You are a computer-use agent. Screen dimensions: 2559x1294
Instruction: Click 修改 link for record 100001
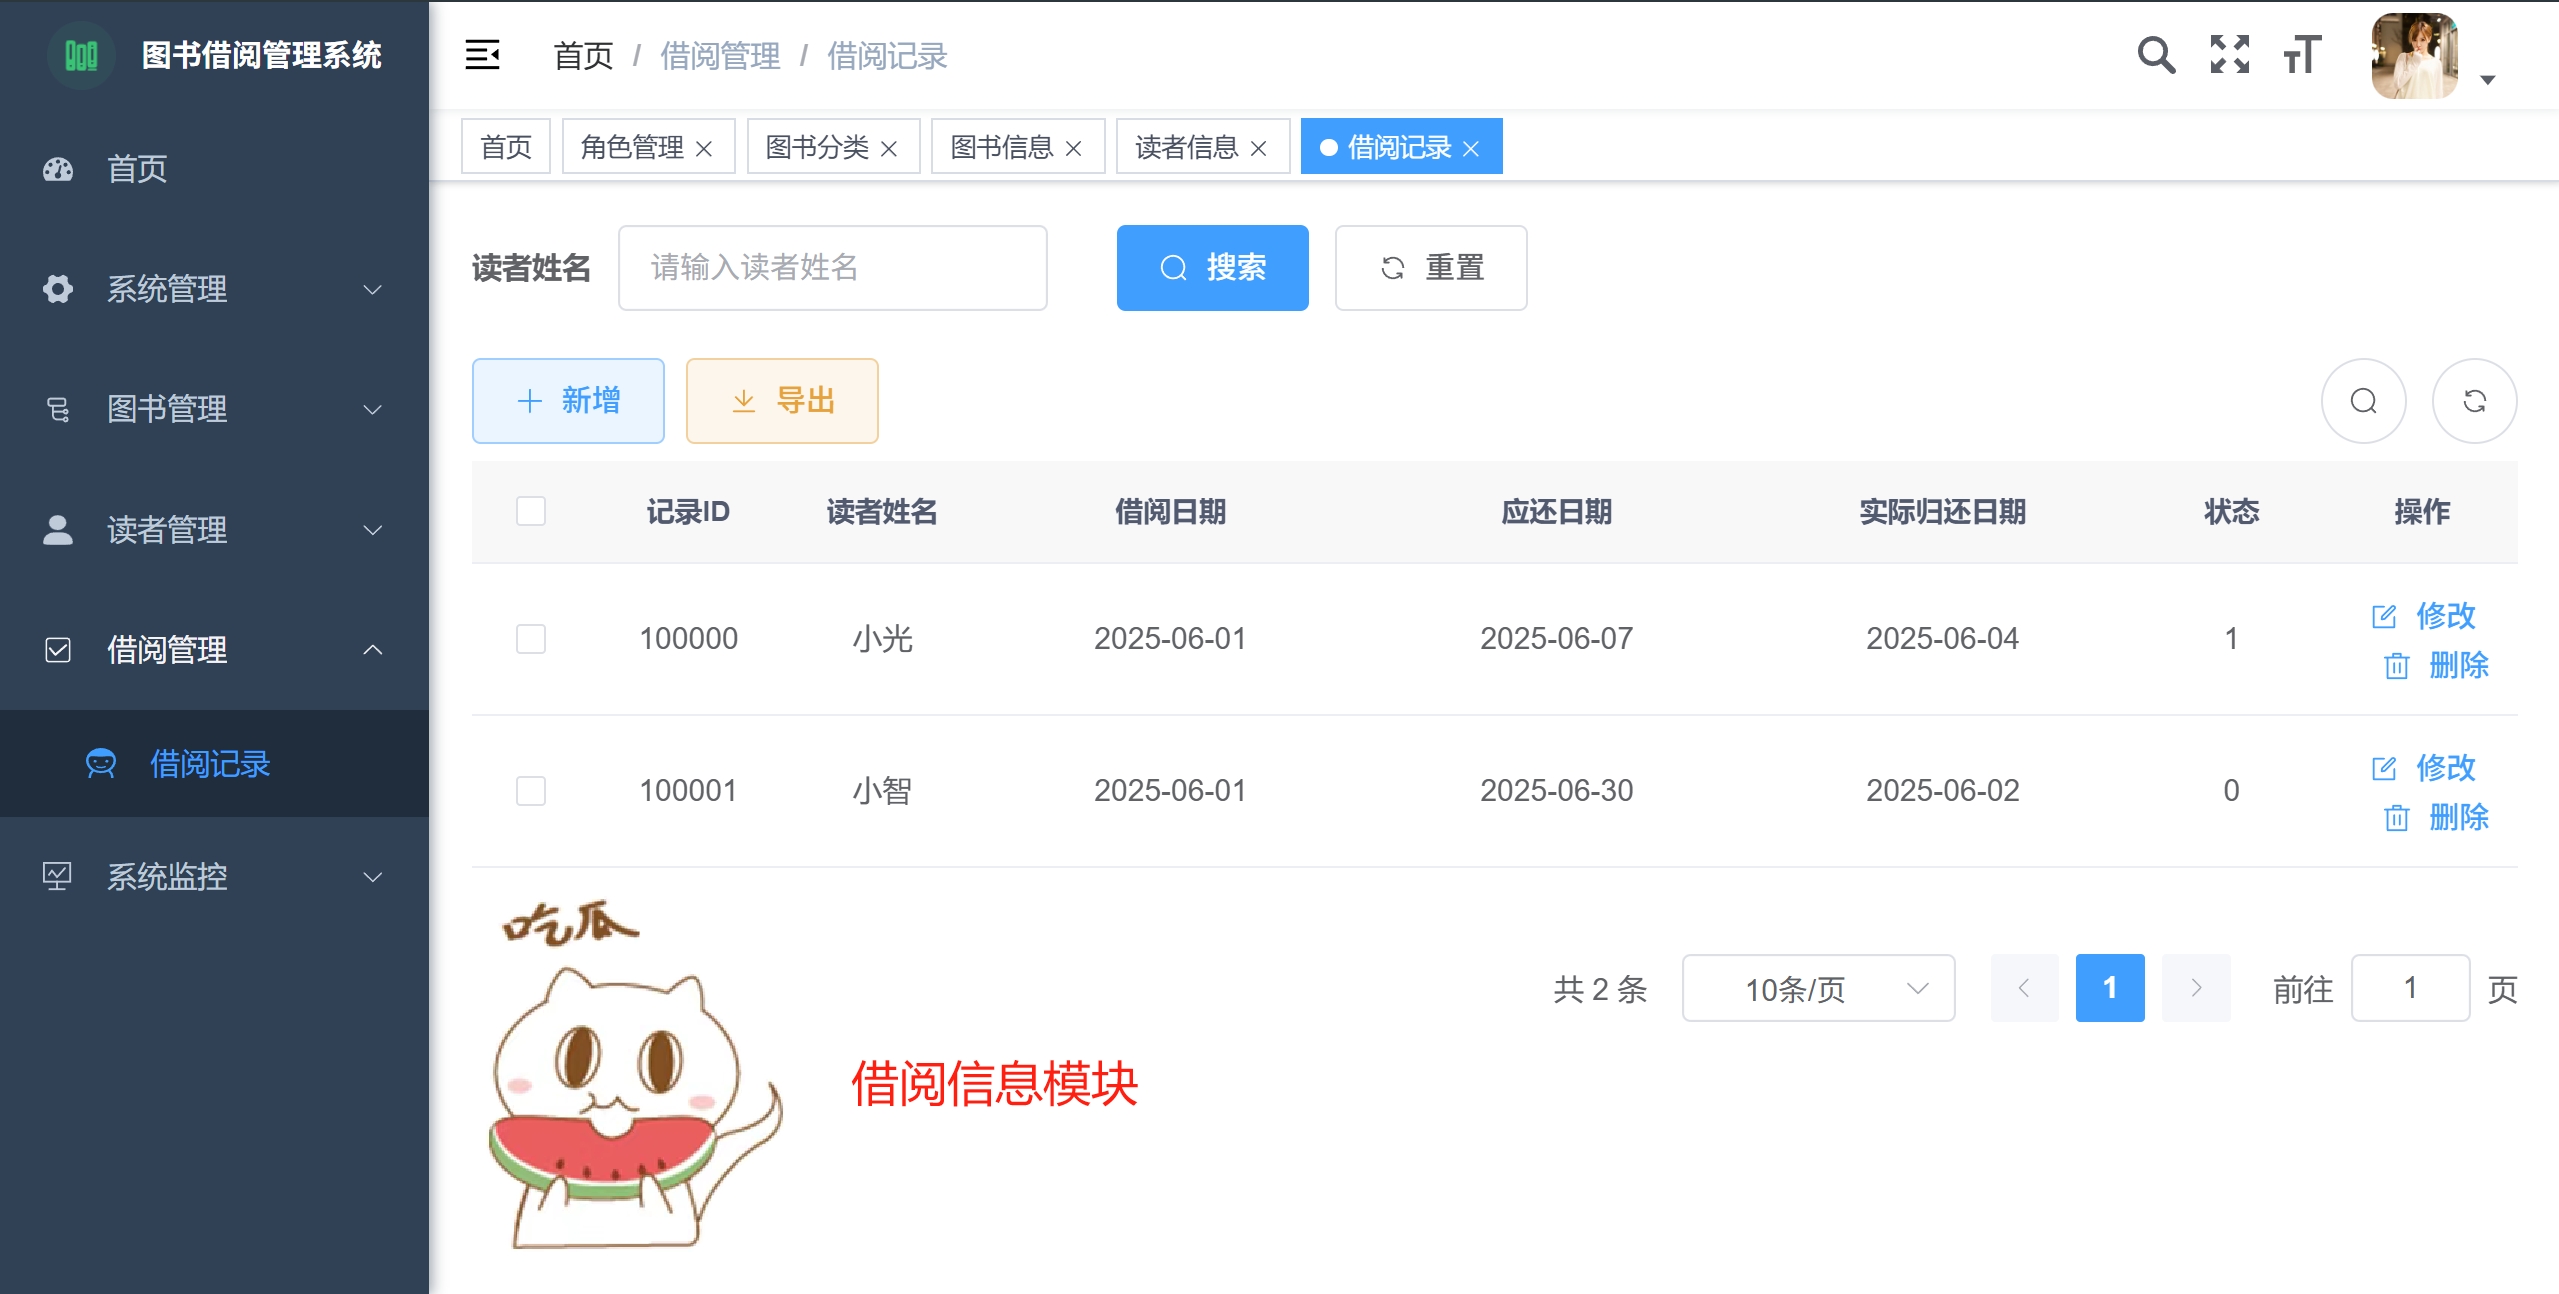[2447, 768]
